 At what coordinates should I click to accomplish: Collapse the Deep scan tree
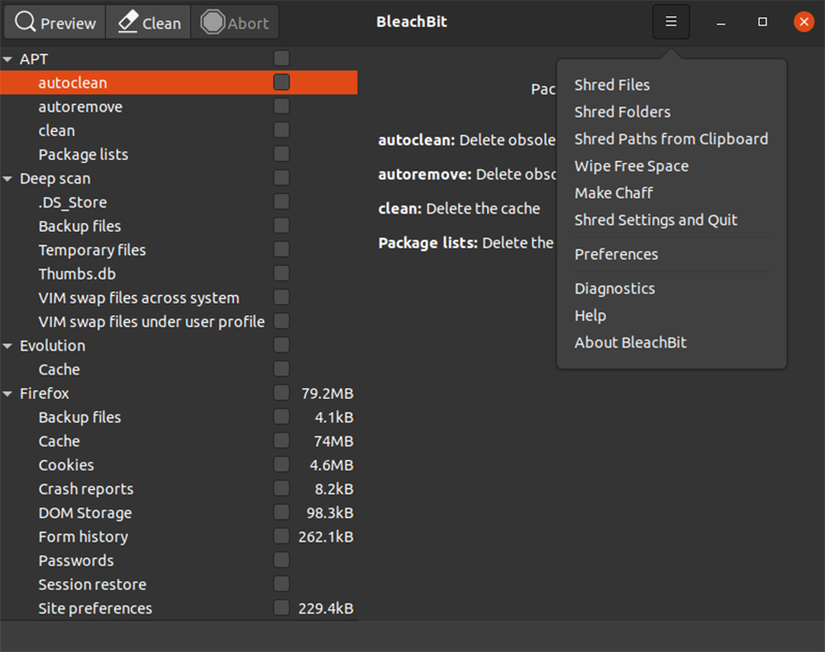click(10, 178)
